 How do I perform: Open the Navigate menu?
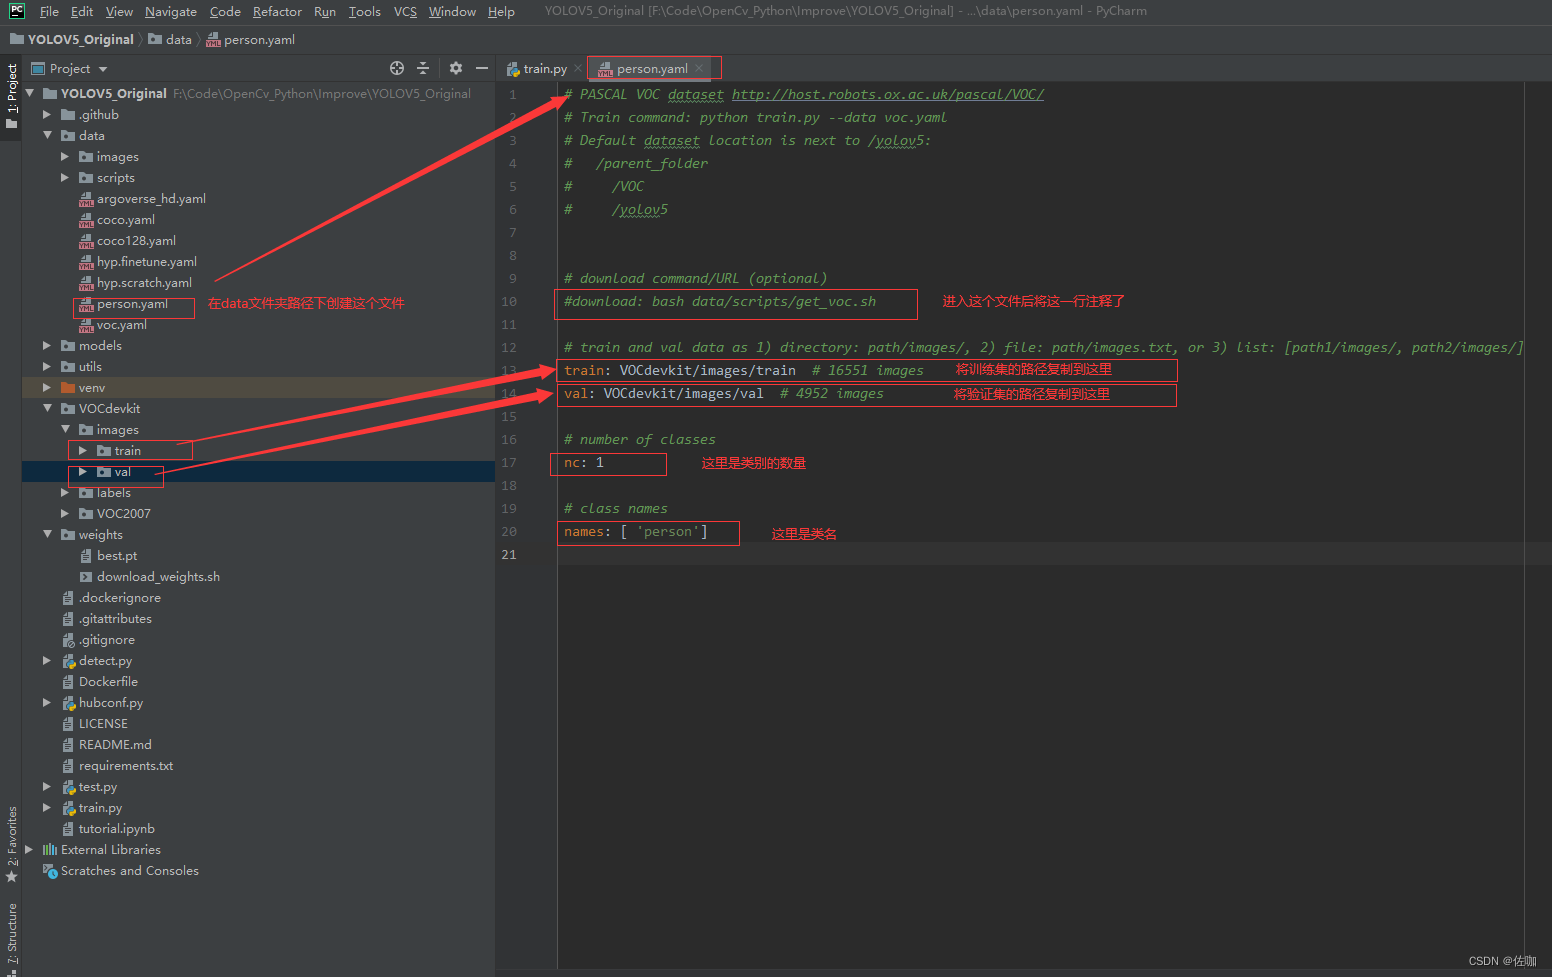171,12
